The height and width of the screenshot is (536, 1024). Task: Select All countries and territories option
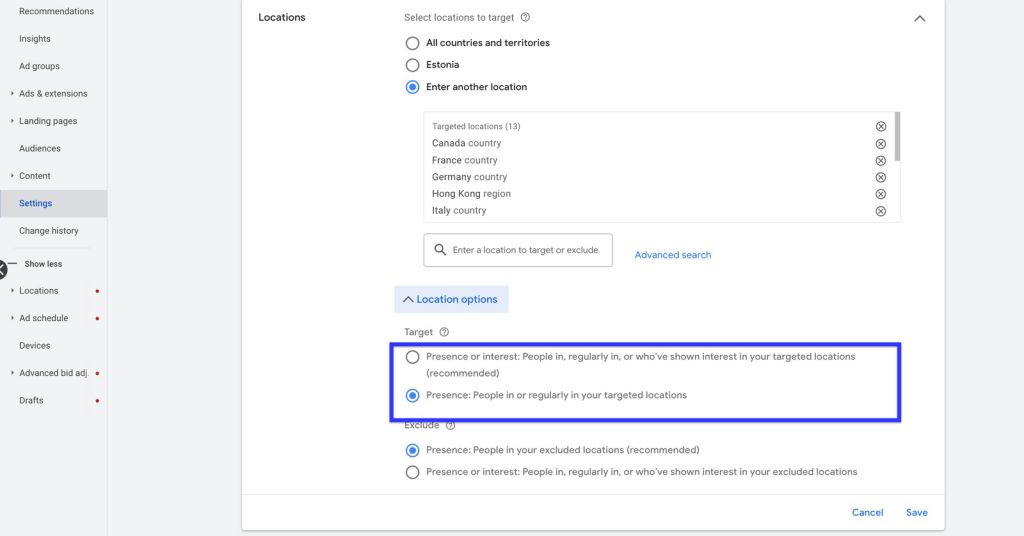412,43
